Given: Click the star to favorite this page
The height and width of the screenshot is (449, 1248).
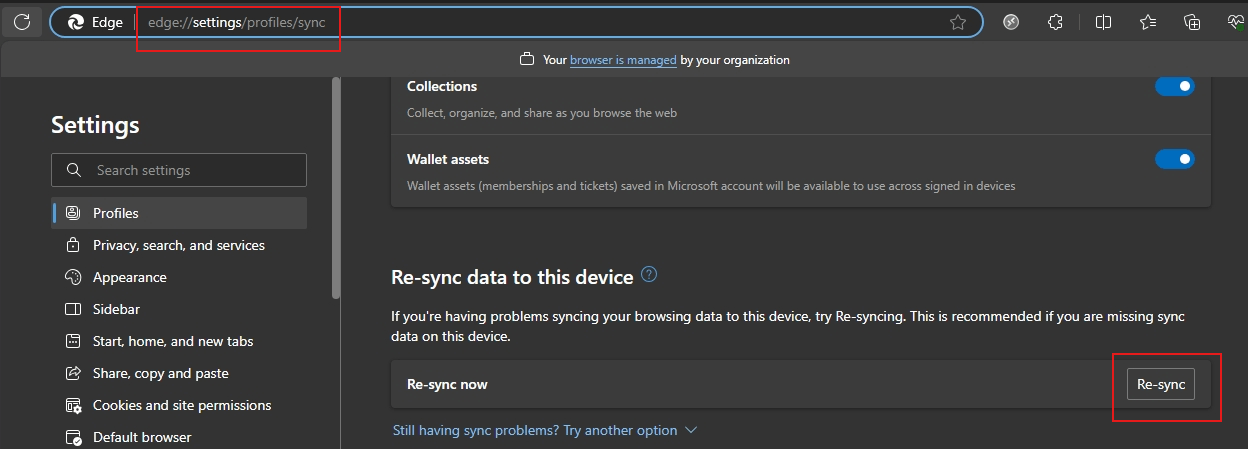Looking at the screenshot, I should pos(958,22).
